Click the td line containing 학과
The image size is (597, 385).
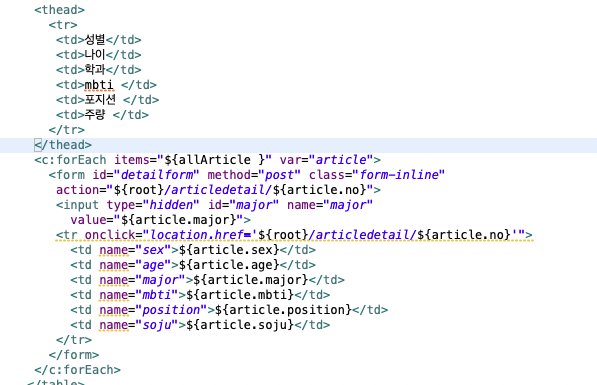pyautogui.click(x=99, y=70)
